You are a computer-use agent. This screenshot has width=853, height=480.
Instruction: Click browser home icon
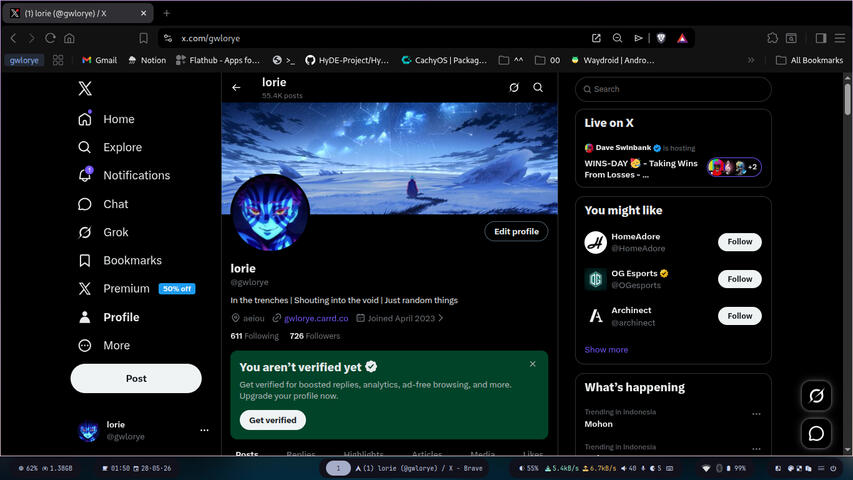[69, 38]
